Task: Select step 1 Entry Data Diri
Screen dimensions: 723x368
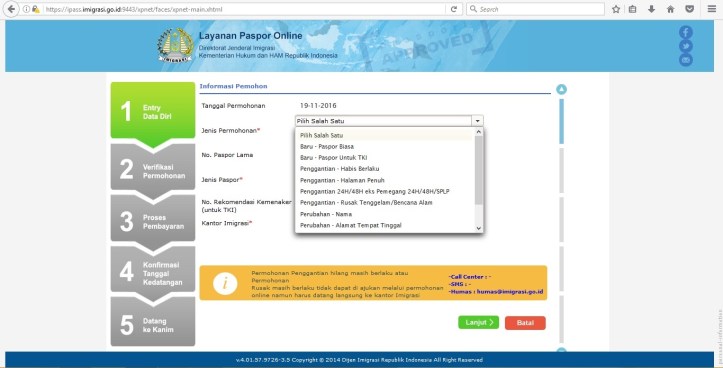Action: (x=153, y=112)
